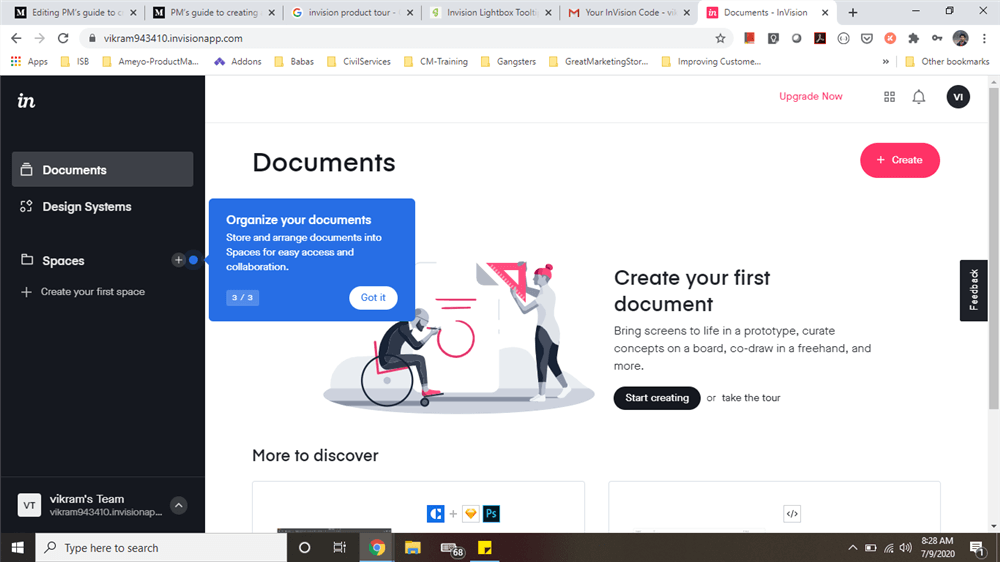Open Chrome three-dot menu
The width and height of the screenshot is (1000, 562).
tap(985, 38)
